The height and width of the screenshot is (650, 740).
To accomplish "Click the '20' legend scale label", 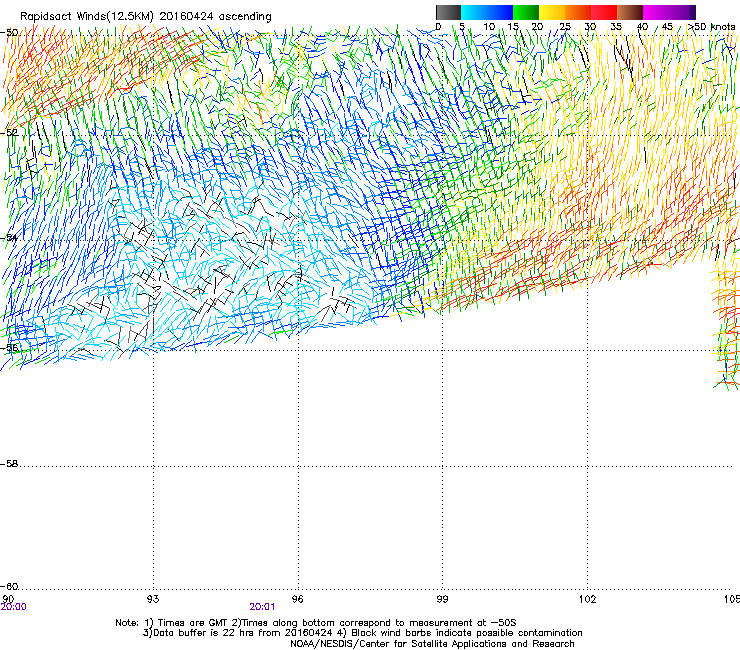I will click(537, 26).
